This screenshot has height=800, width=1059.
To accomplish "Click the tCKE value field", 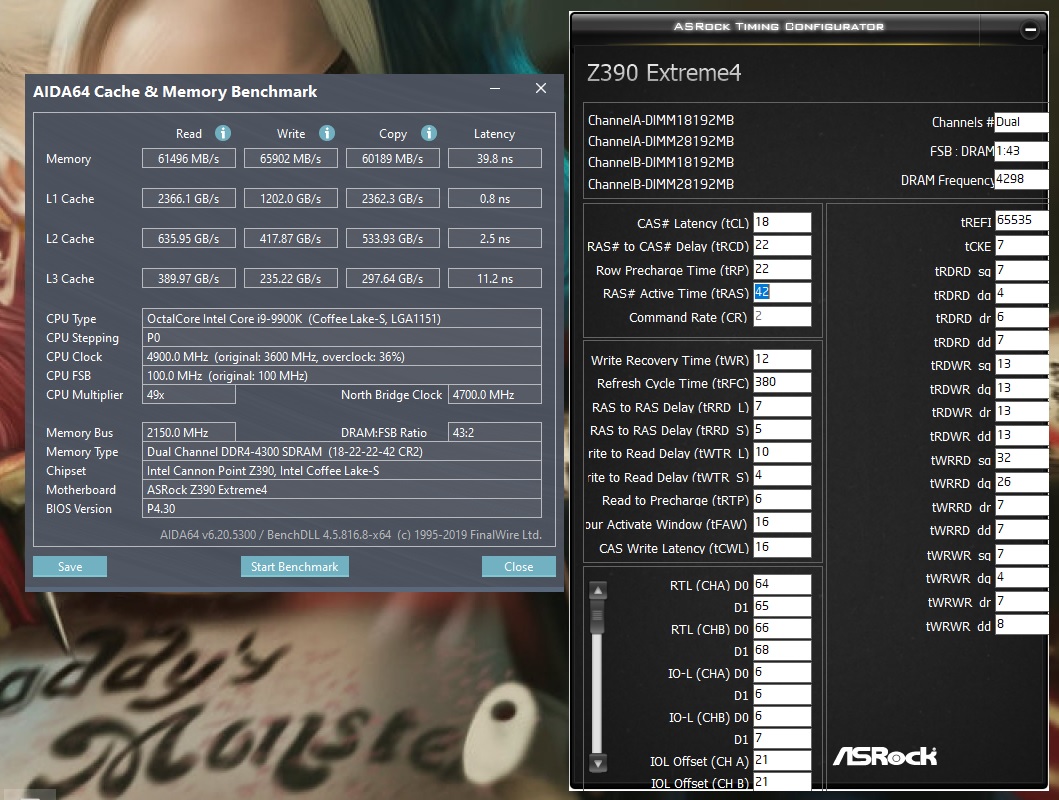I will pos(1021,246).
